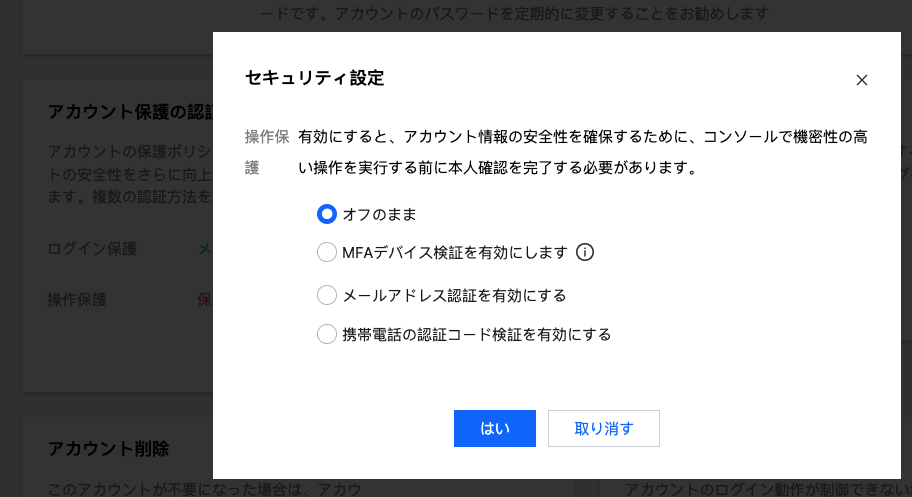Viewport: 912px width, 497px height.
Task: Close the セキュリティ設定 dialog with X
Action: point(861,80)
